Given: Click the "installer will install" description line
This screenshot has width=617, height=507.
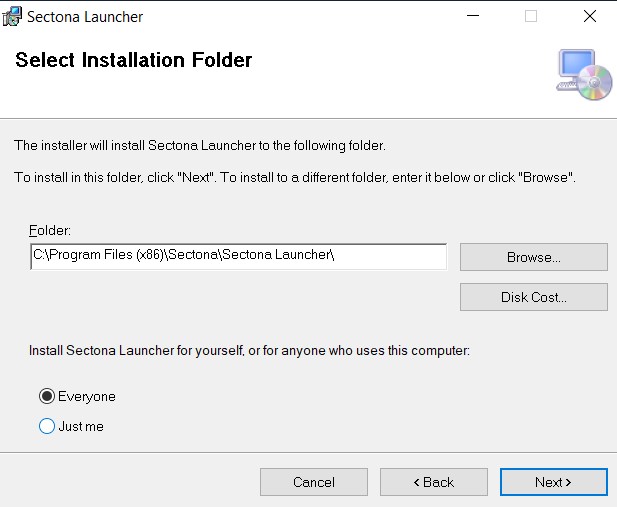Looking at the screenshot, I should 200,146.
